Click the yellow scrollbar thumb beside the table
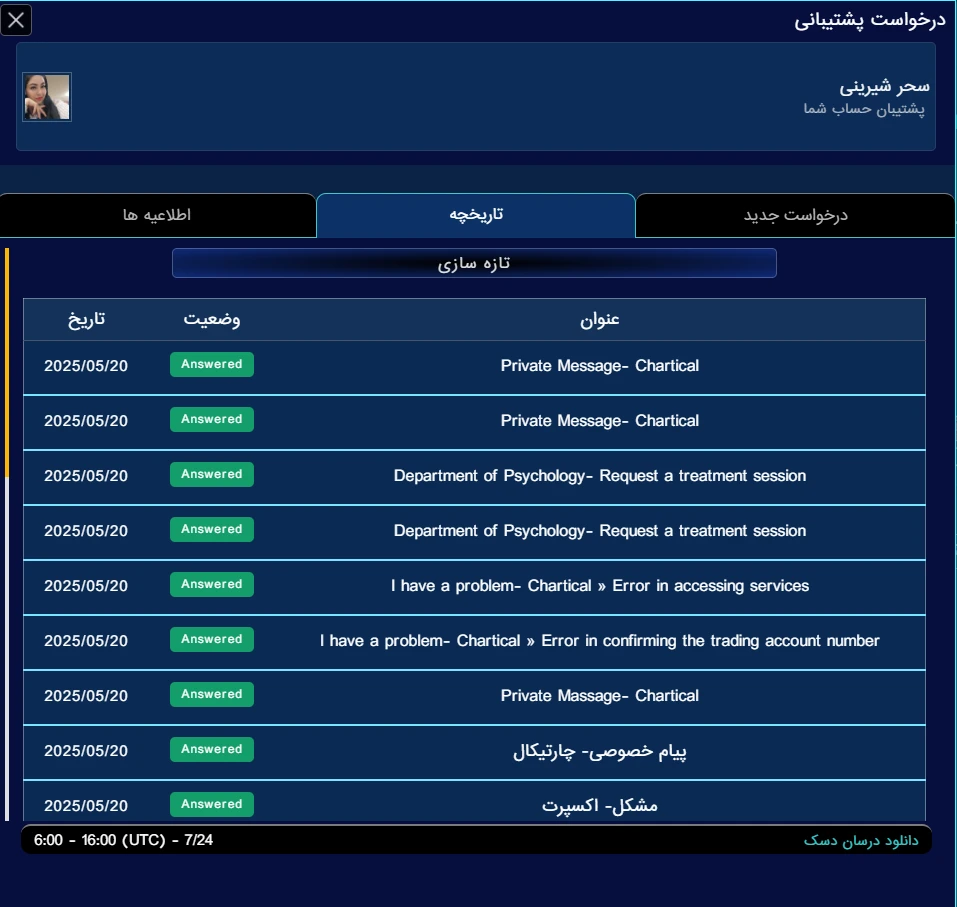The width and height of the screenshot is (957, 907). 7,360
